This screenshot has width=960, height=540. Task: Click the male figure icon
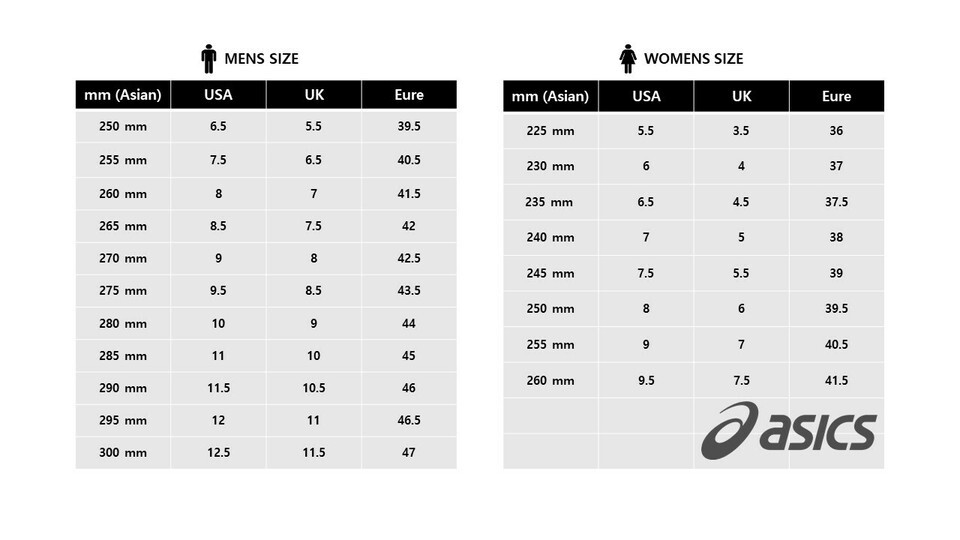pyautogui.click(x=208, y=58)
